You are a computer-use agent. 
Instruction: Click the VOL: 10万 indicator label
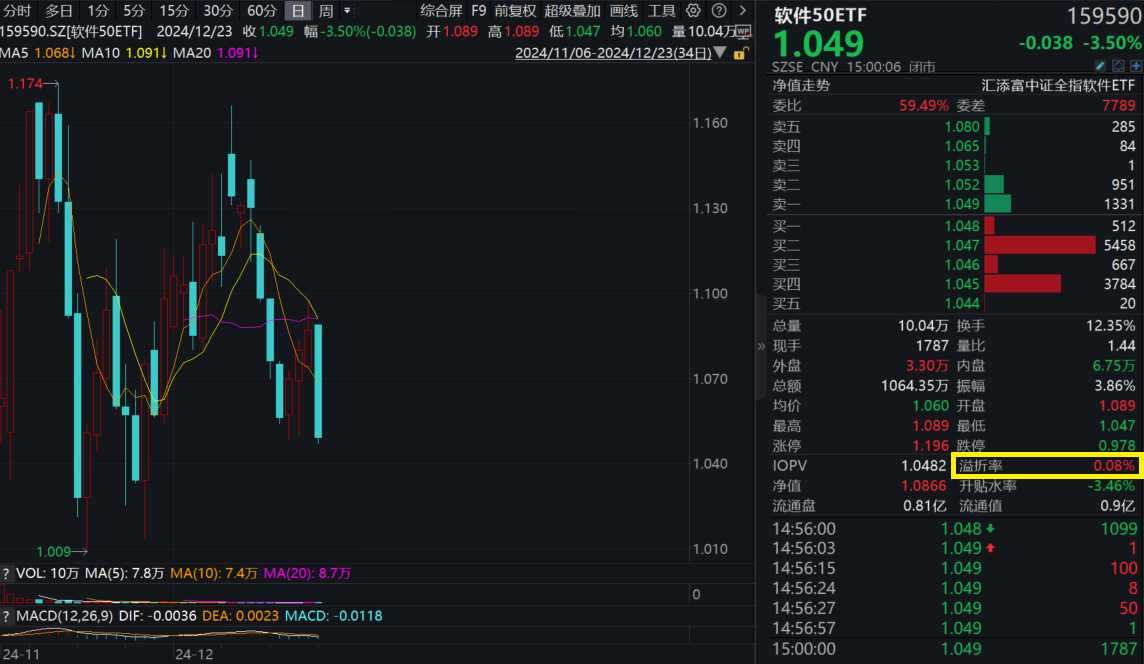pyautogui.click(x=47, y=574)
